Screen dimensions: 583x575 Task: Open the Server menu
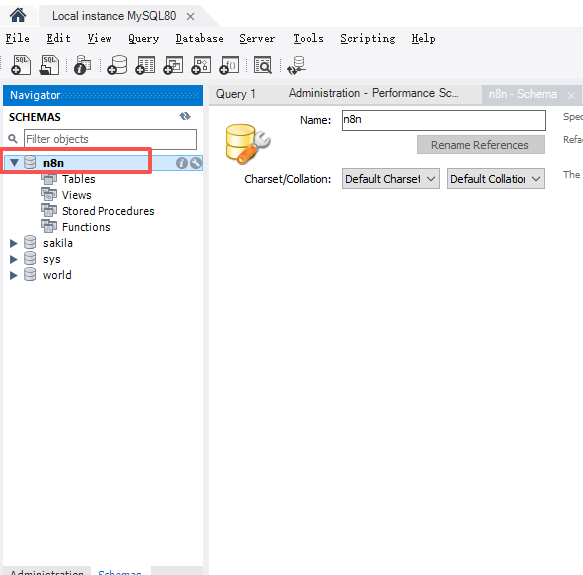[257, 38]
